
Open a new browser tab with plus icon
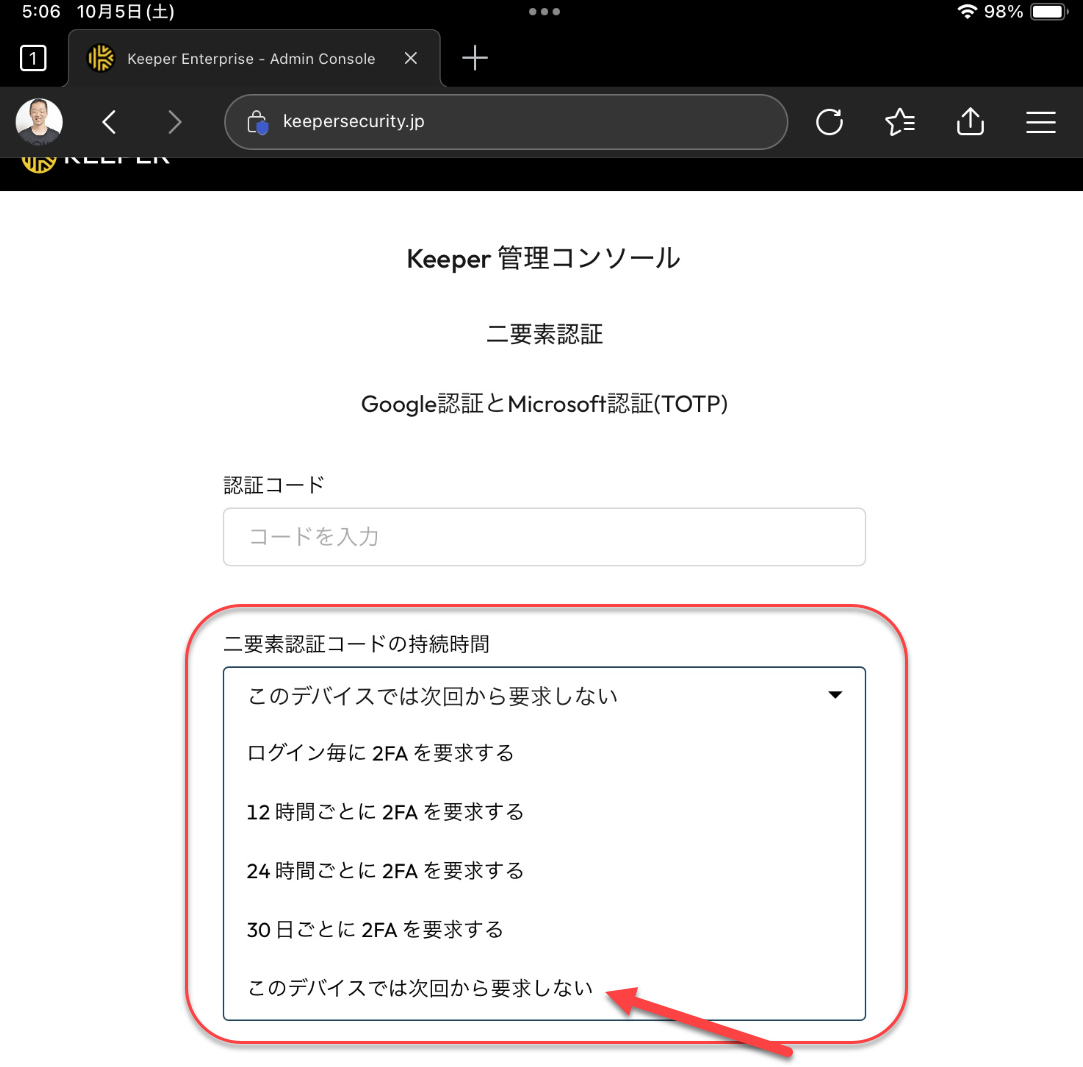coord(475,58)
